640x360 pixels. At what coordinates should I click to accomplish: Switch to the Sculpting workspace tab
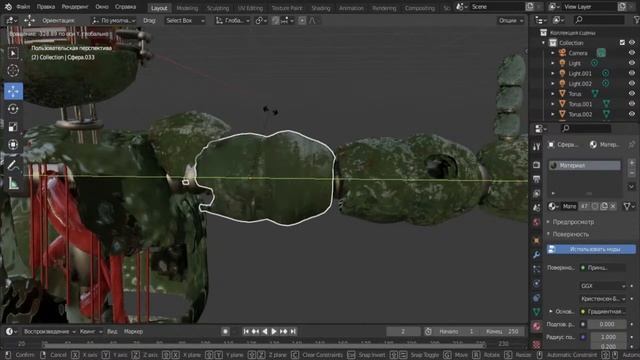(x=218, y=8)
